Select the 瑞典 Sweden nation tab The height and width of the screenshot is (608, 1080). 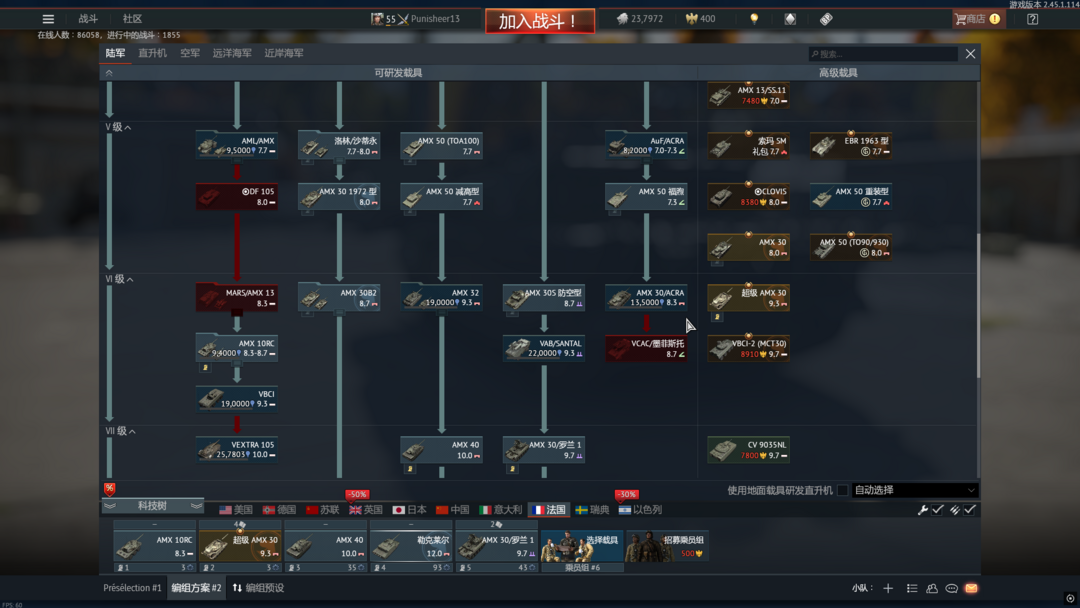click(x=592, y=510)
